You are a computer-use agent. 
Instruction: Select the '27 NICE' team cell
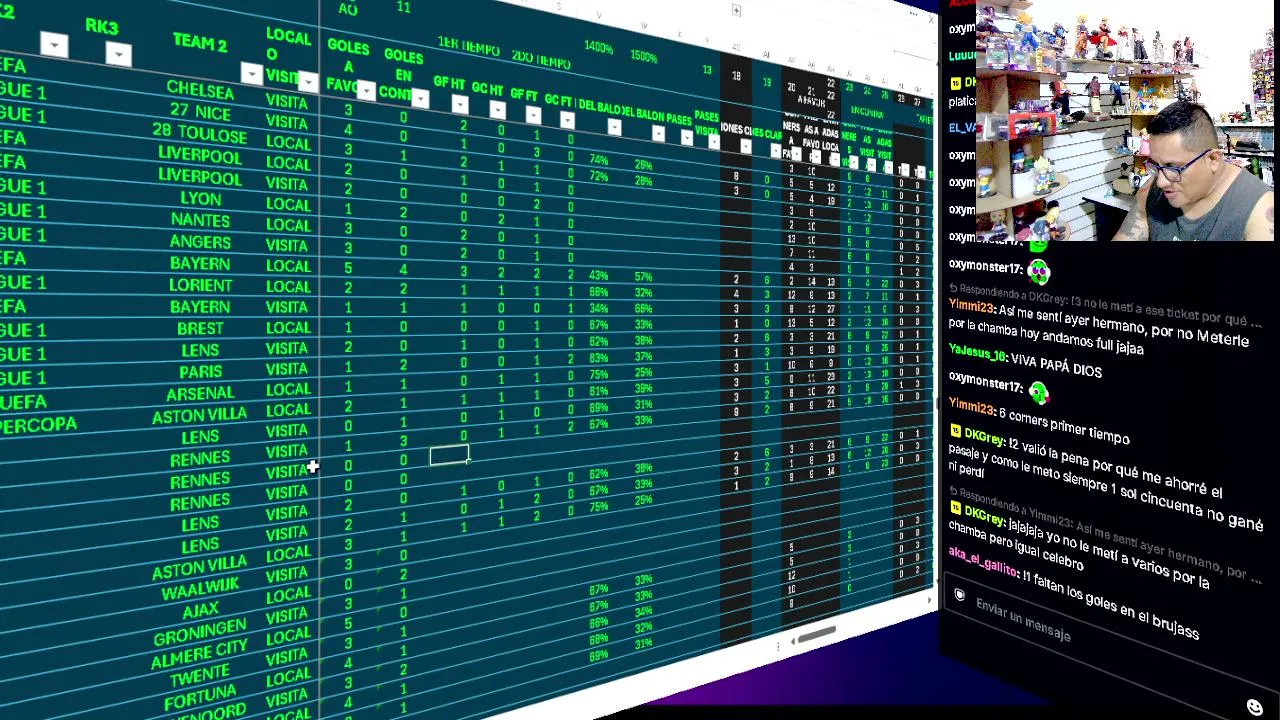tap(200, 112)
